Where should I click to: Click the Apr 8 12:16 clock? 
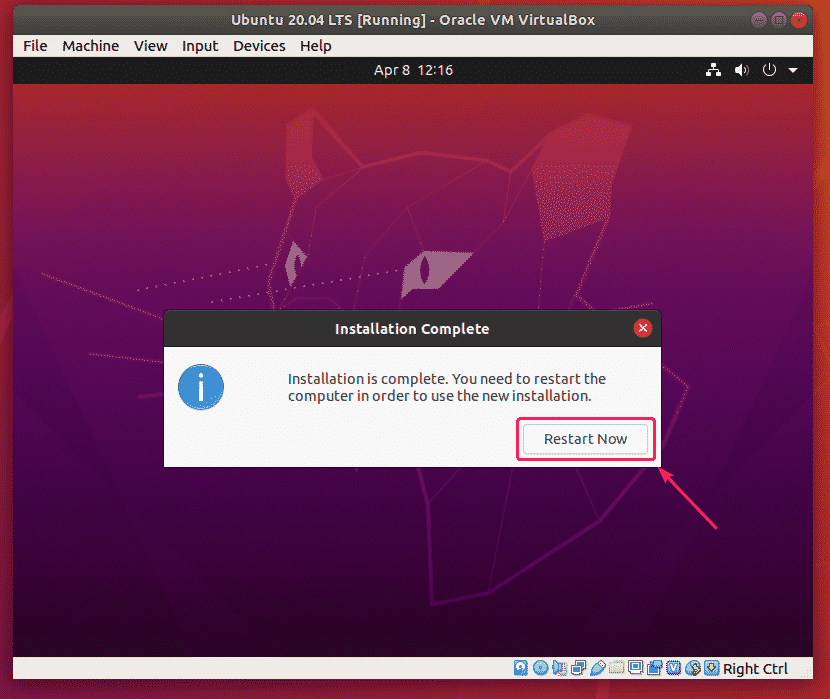413,70
